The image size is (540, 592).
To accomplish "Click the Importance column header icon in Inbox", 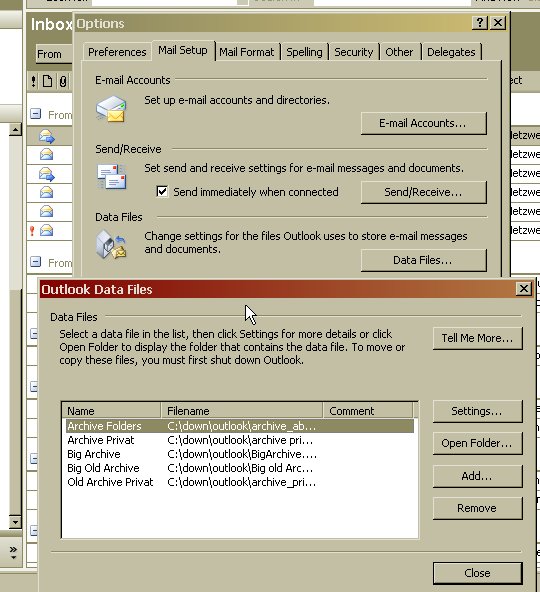I will (34, 81).
